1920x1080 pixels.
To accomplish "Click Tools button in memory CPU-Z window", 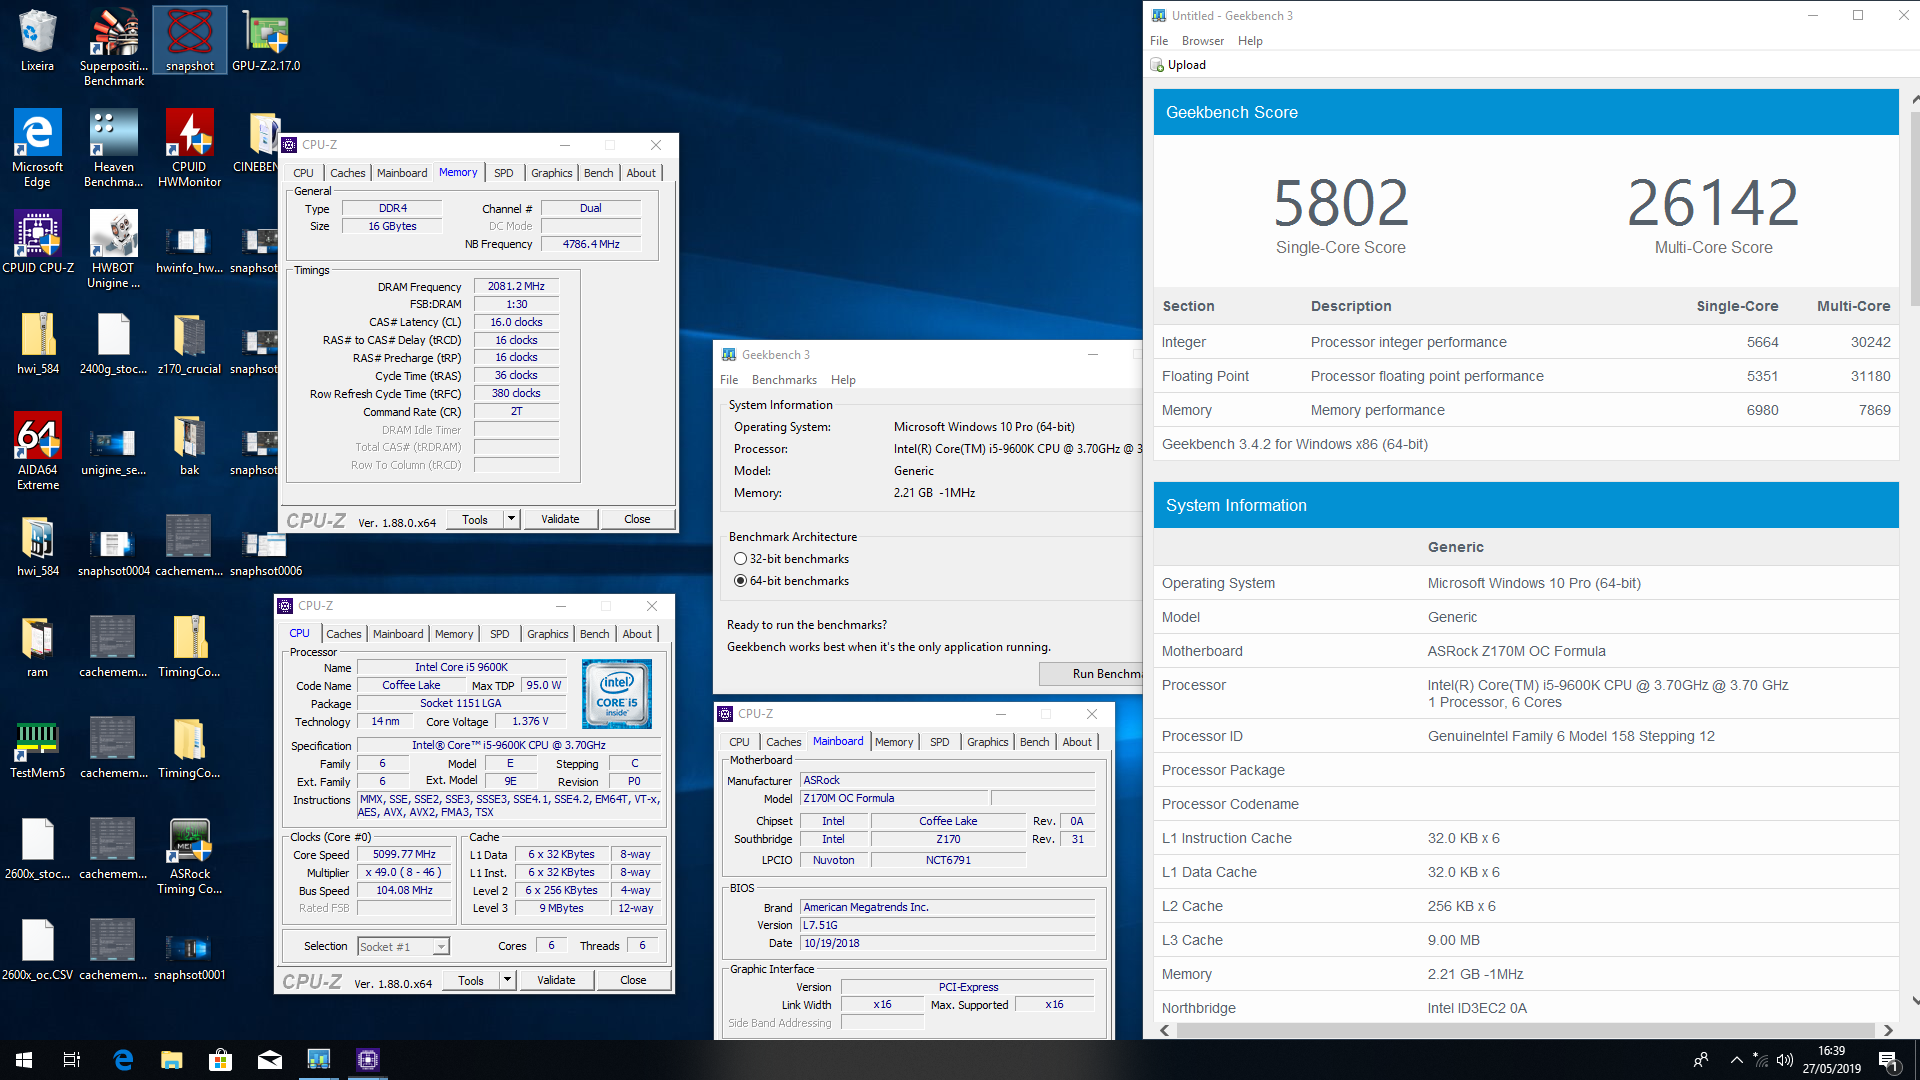I will [x=475, y=519].
